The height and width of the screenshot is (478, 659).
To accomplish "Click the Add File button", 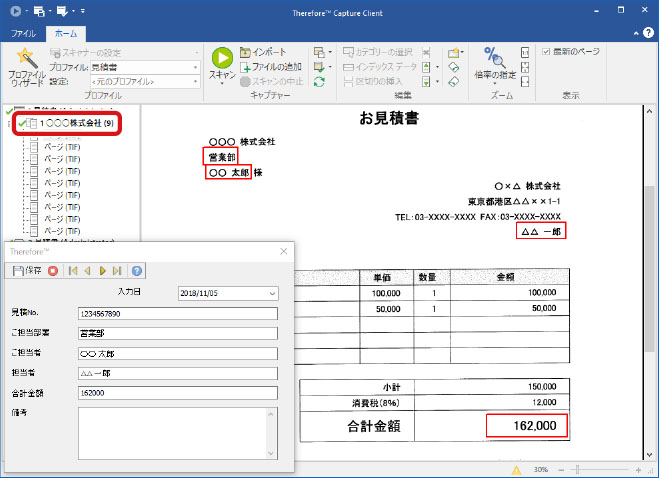I will click(x=270, y=67).
